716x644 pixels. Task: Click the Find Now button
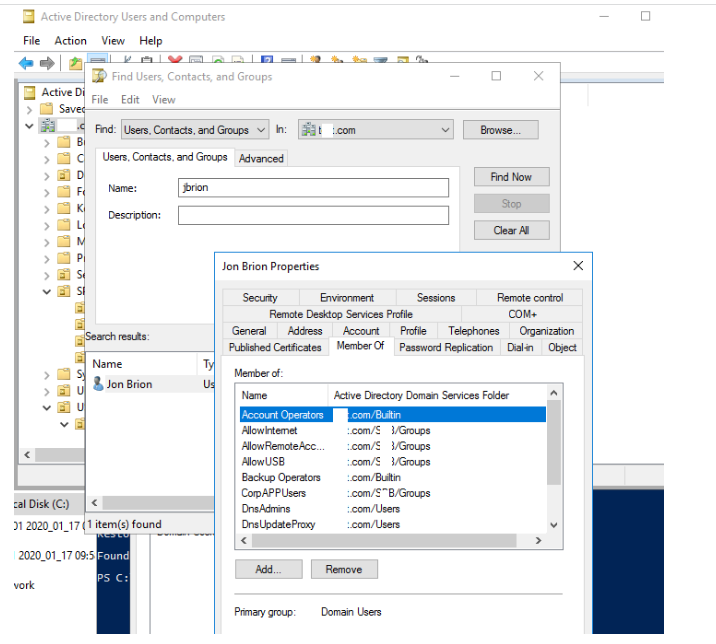coord(511,177)
